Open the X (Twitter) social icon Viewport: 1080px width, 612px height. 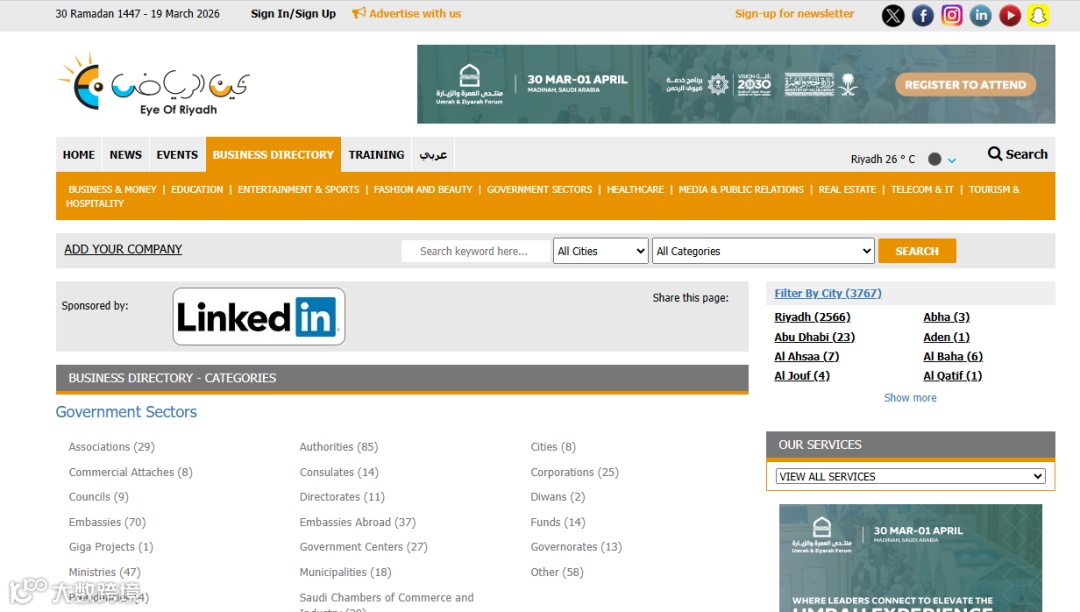coord(893,15)
